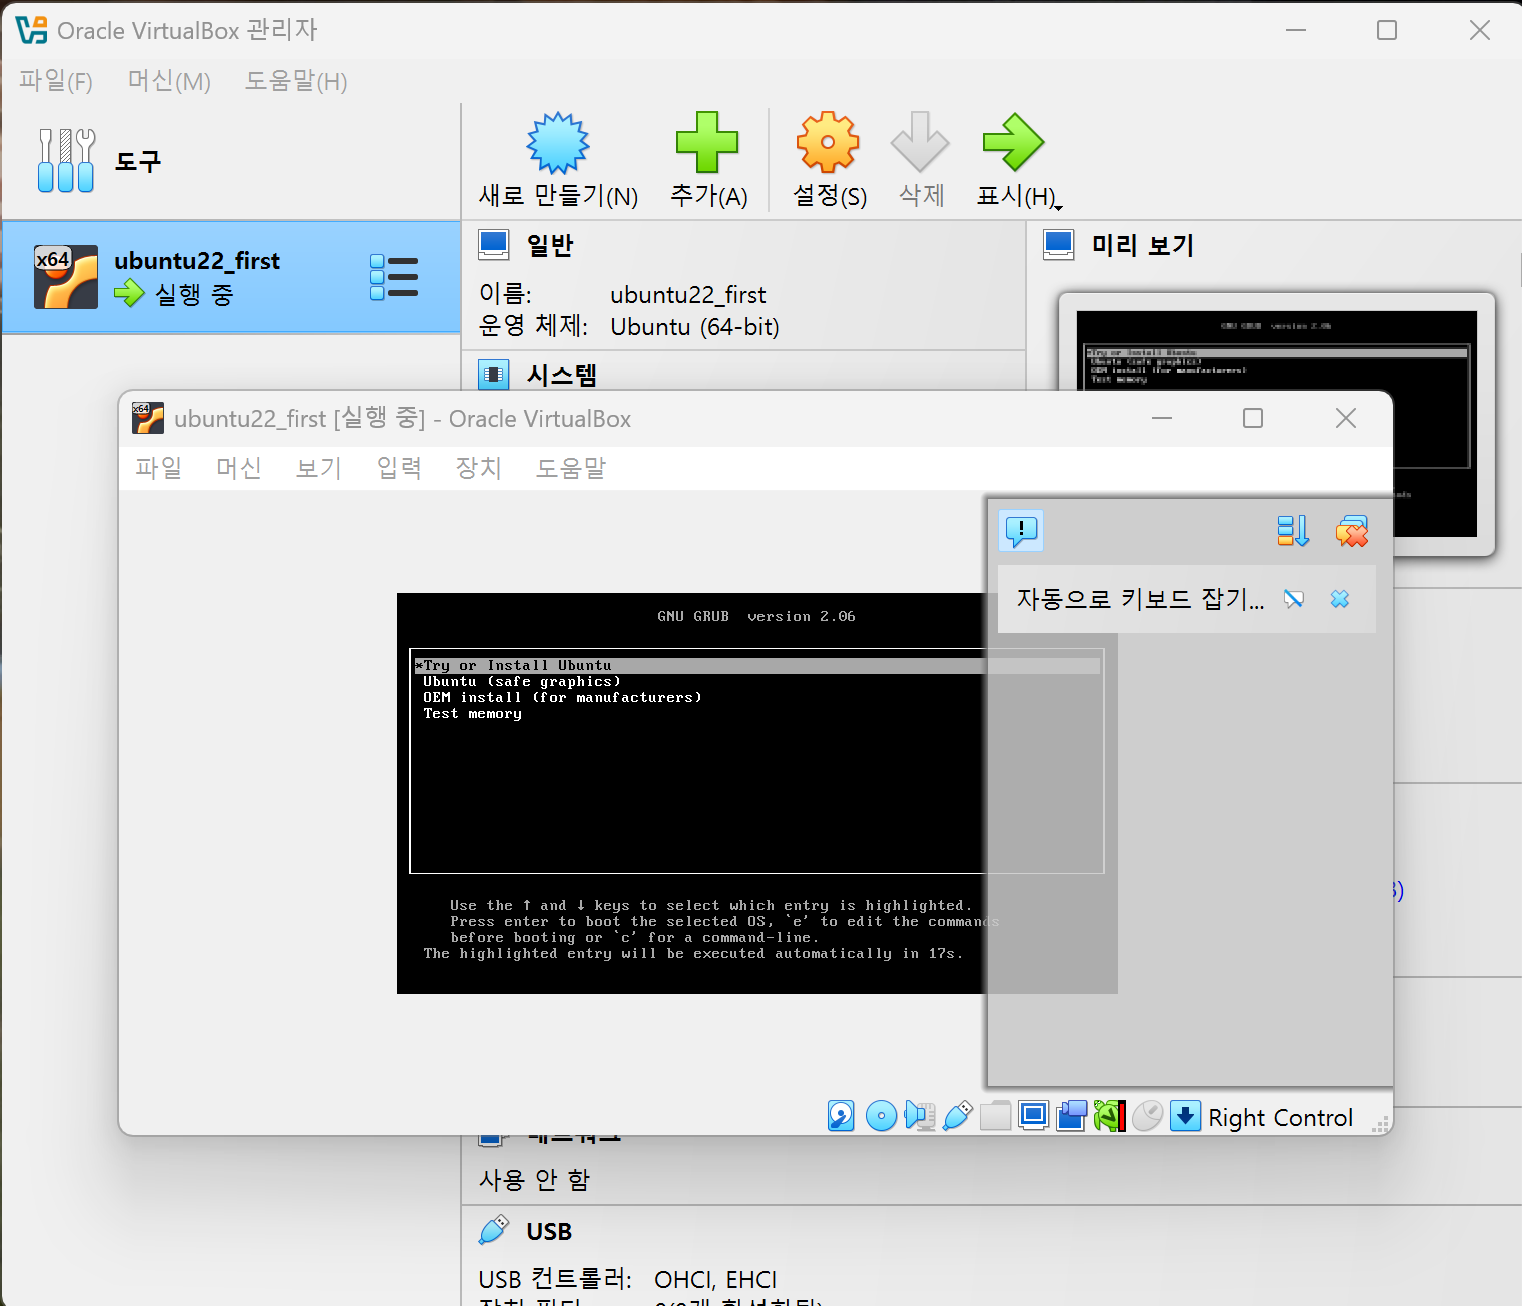The image size is (1522, 1306).
Task: Click the 새로 만들기(N) starburst icon in Manager toolbar
Action: 558,143
